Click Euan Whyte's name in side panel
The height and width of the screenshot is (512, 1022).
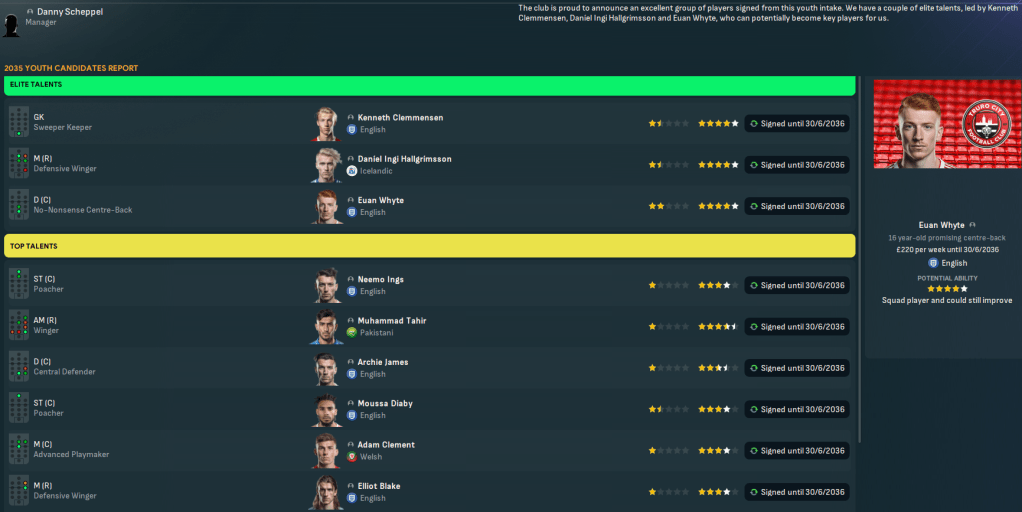pyautogui.click(x=941, y=225)
